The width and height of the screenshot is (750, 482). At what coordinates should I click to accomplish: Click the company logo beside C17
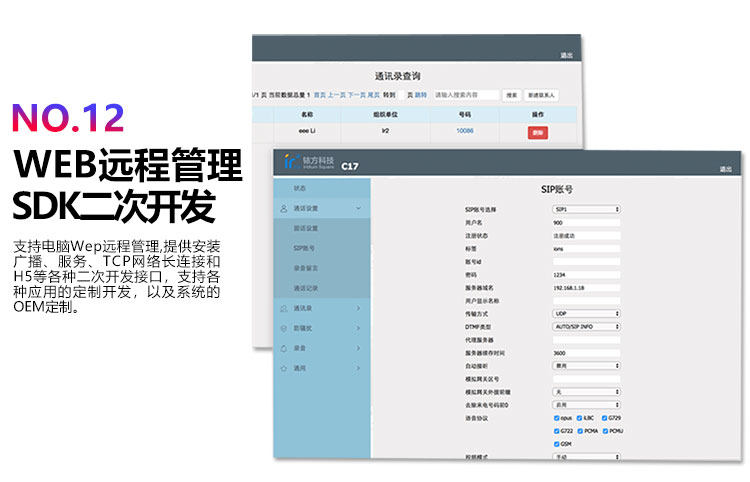point(309,162)
